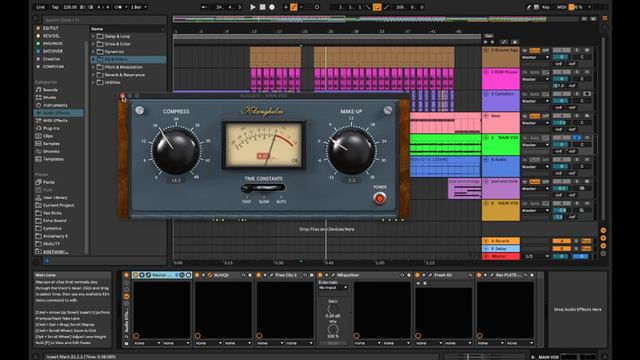
Task: Arm the global Record button
Action: tap(272, 7)
